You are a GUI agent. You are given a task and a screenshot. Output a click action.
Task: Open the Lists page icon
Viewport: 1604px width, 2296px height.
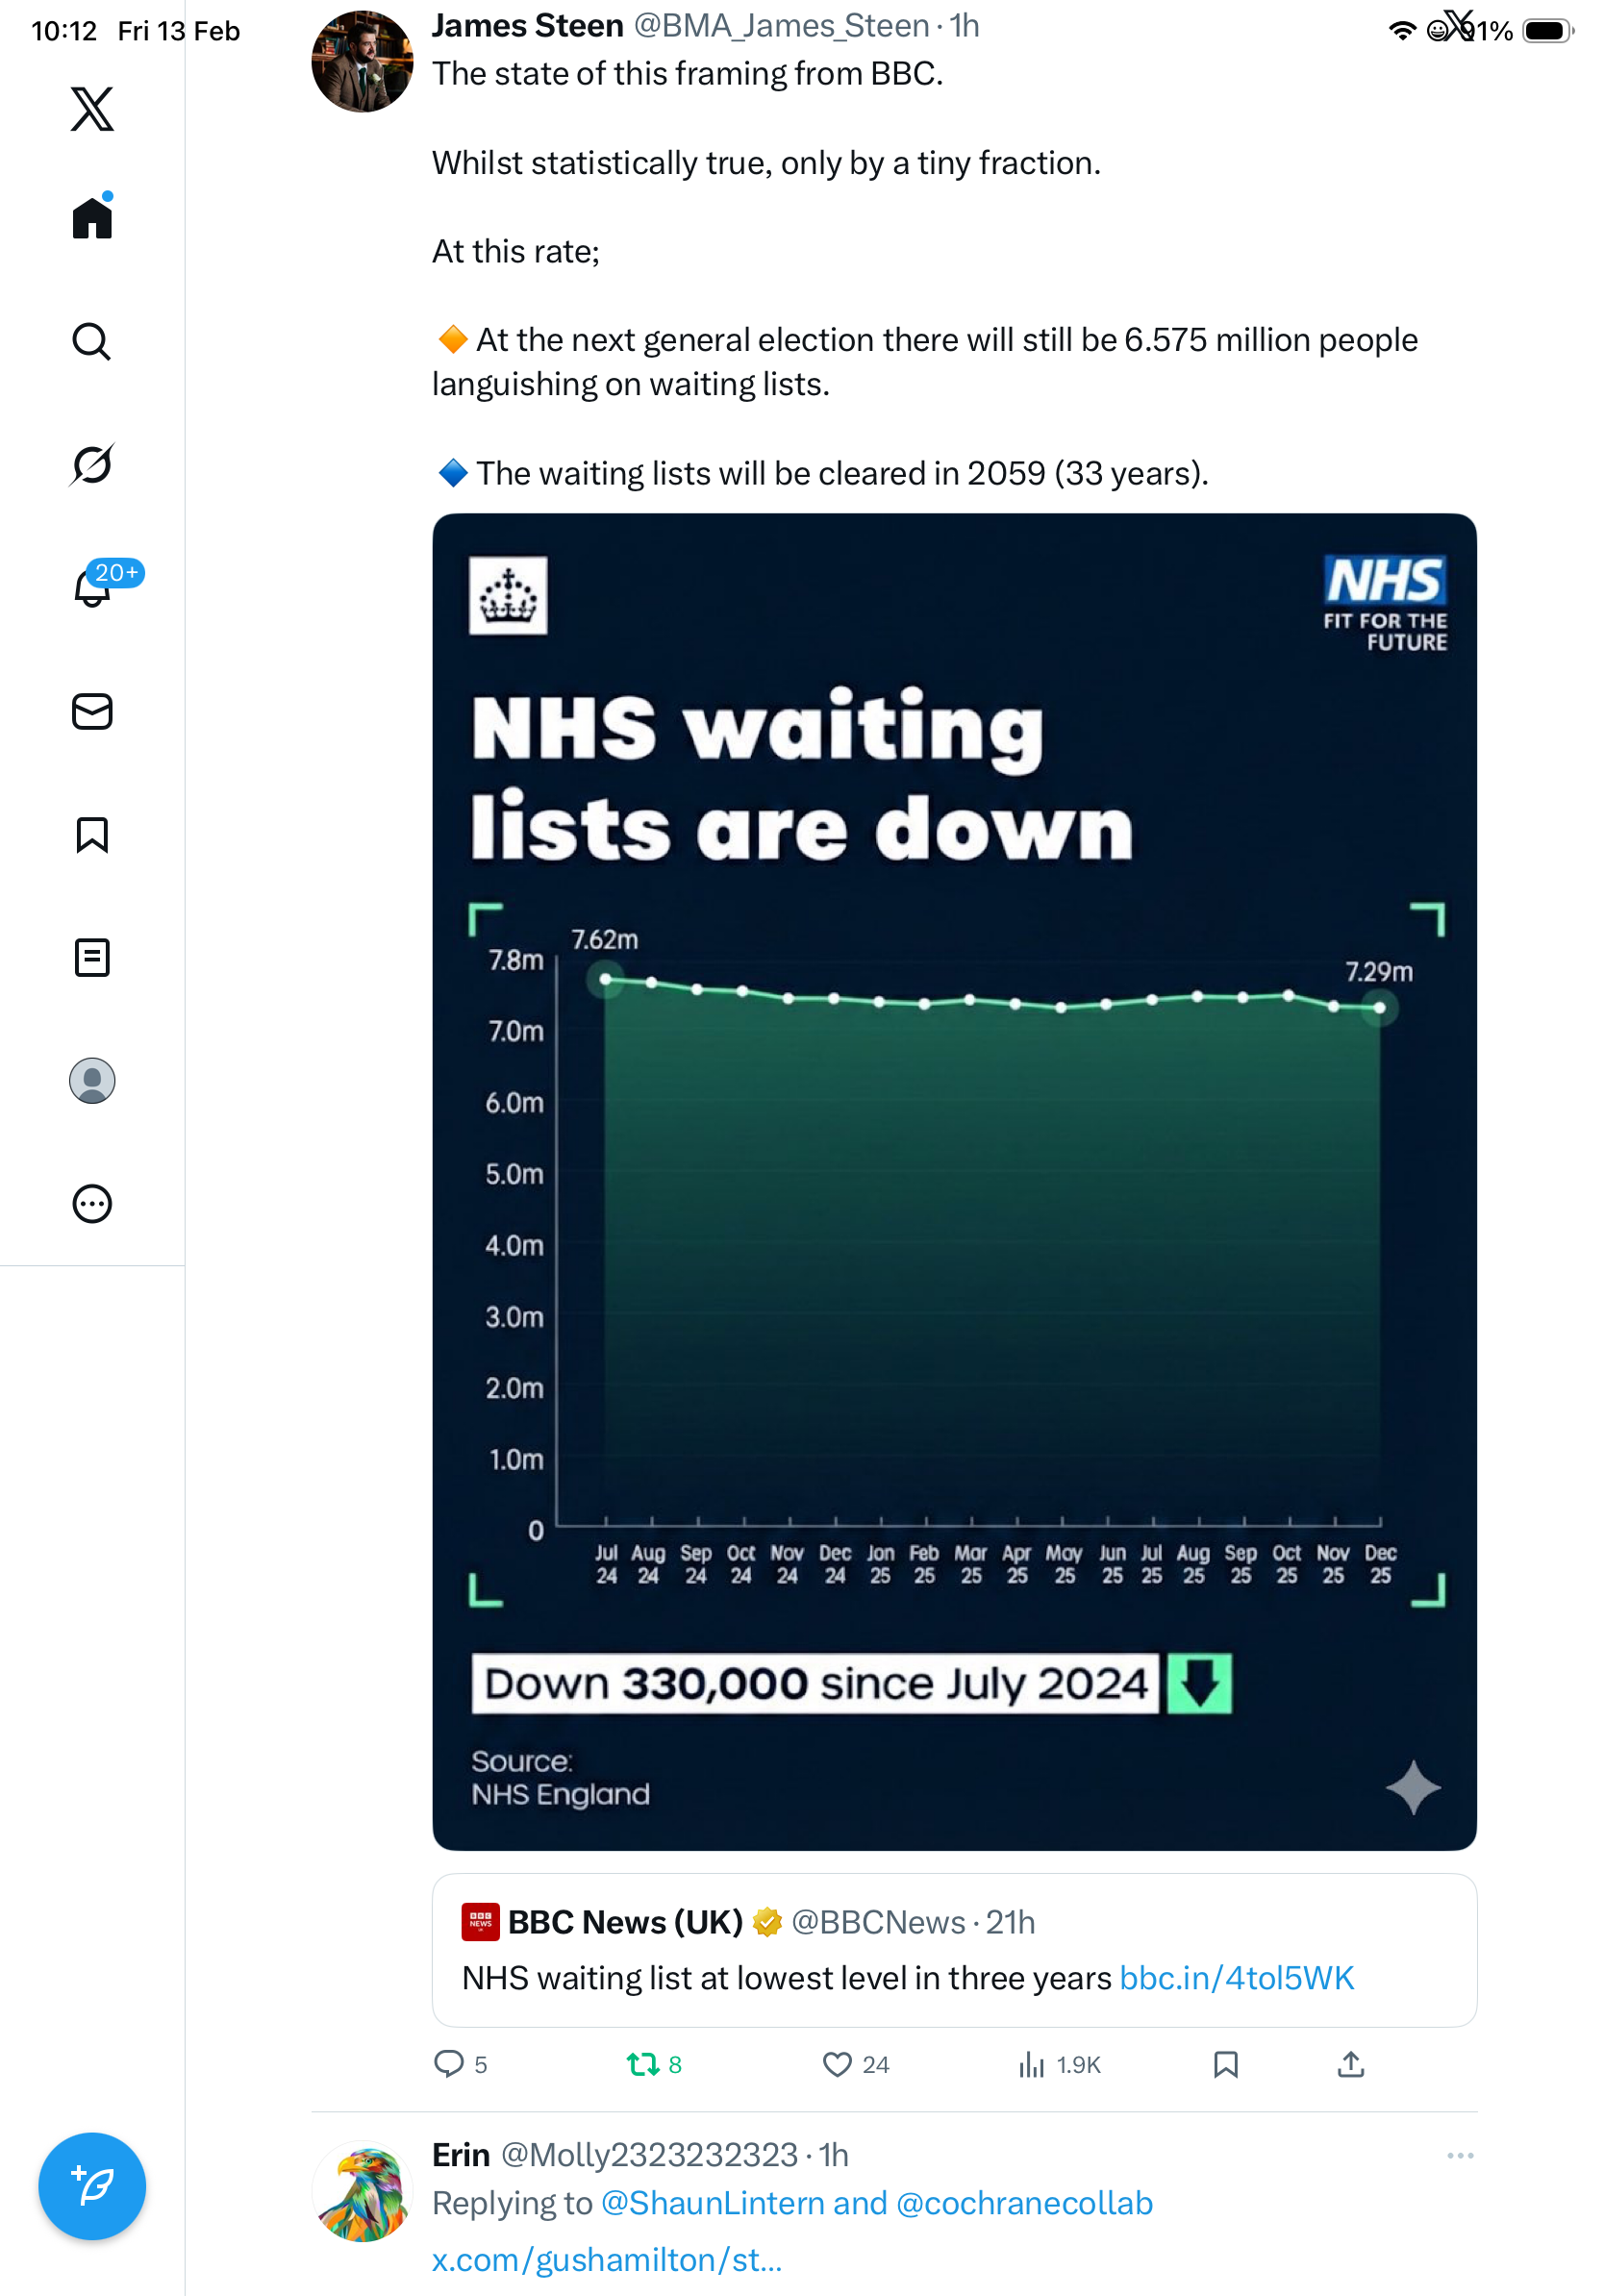coord(92,958)
